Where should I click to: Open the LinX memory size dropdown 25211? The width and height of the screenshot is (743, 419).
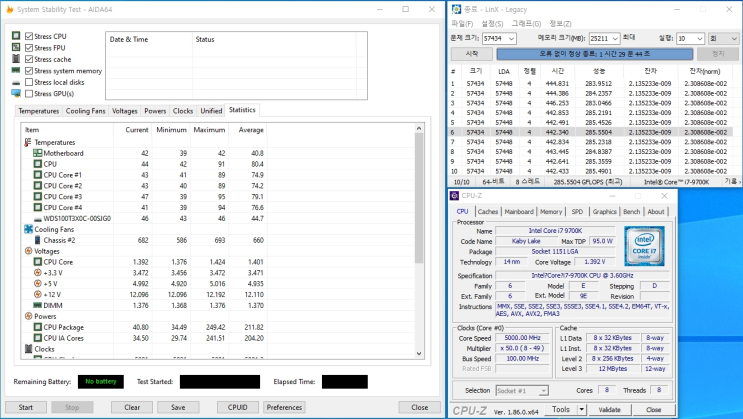615,38
